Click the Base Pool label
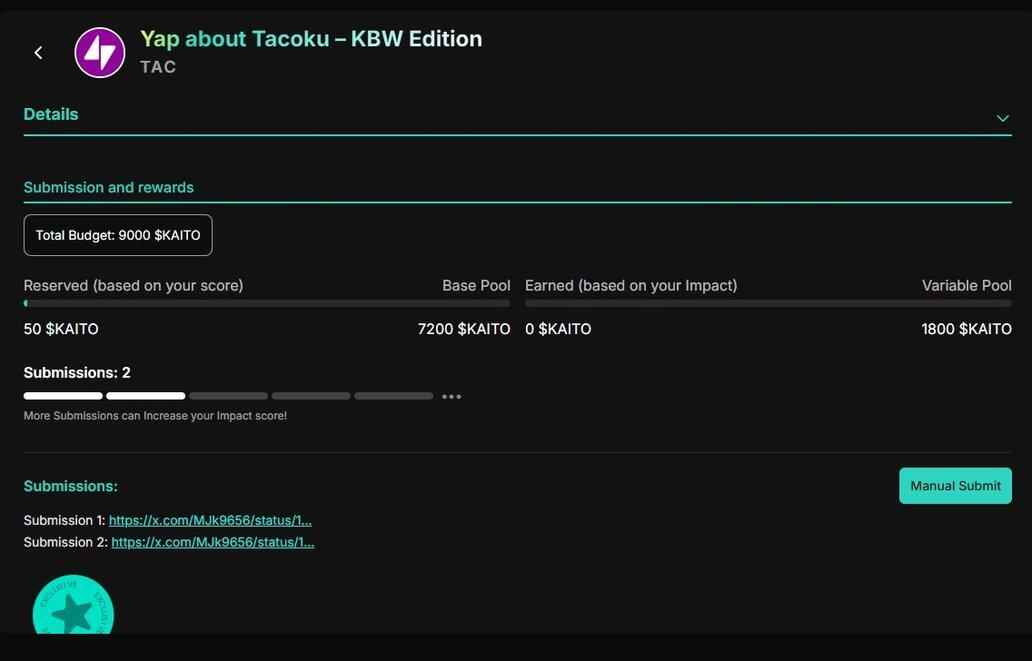This screenshot has width=1032, height=661. [x=477, y=286]
